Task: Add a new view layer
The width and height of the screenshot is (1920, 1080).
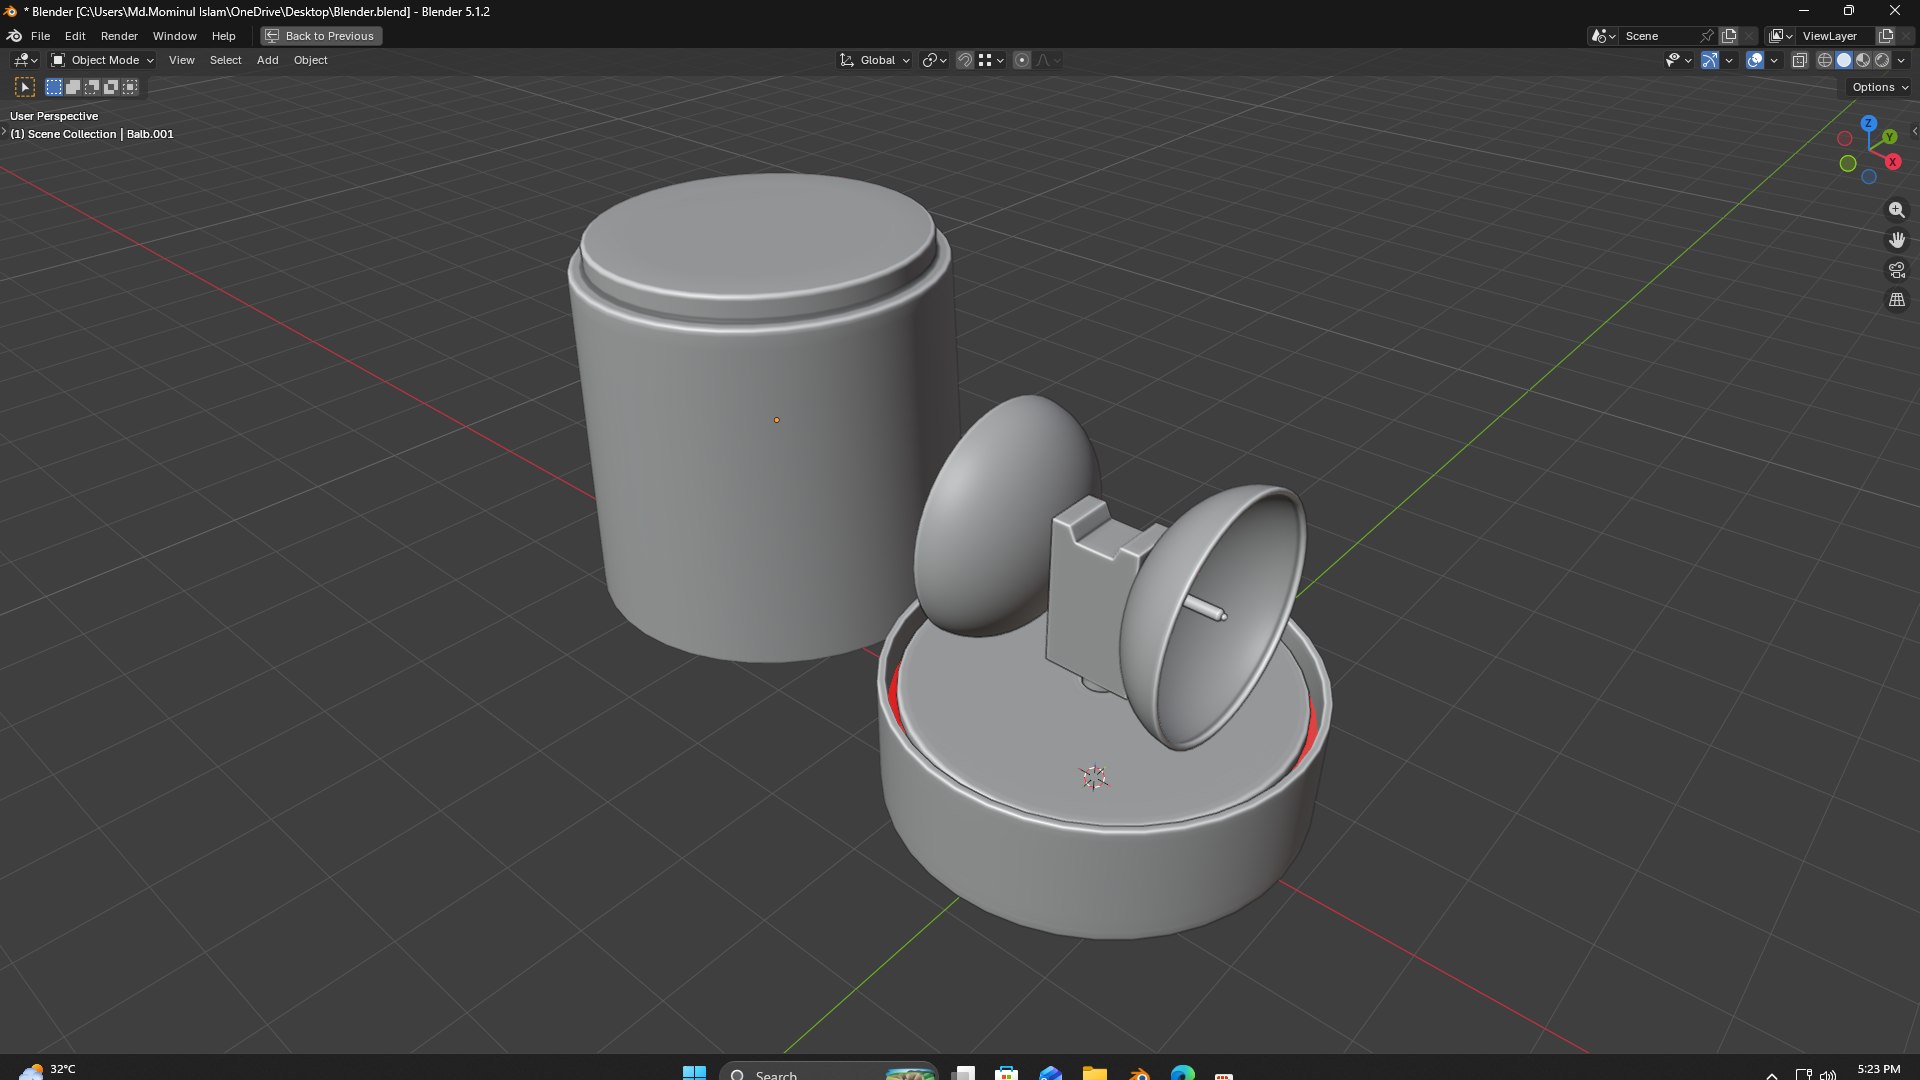Action: [x=1886, y=36]
